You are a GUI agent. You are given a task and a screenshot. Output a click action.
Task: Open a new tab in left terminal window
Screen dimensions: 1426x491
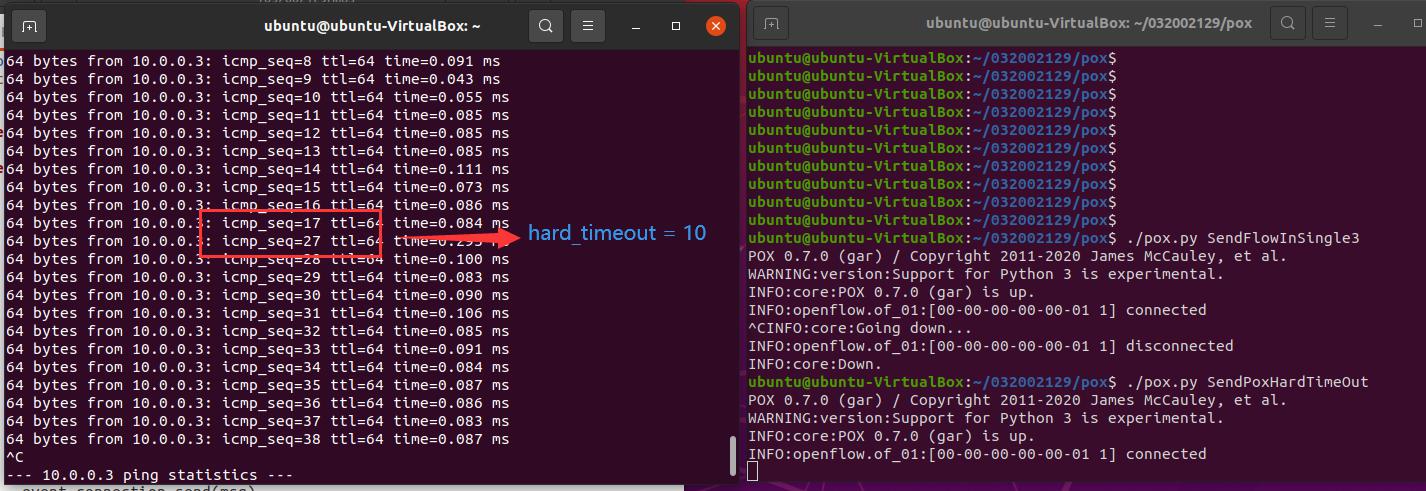pyautogui.click(x=30, y=26)
